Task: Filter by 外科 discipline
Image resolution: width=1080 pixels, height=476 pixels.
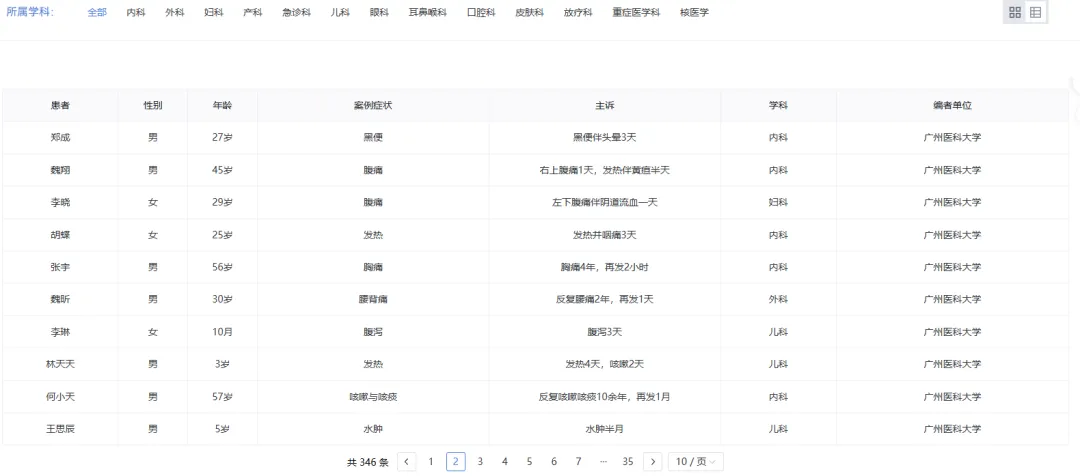Action: tap(175, 12)
